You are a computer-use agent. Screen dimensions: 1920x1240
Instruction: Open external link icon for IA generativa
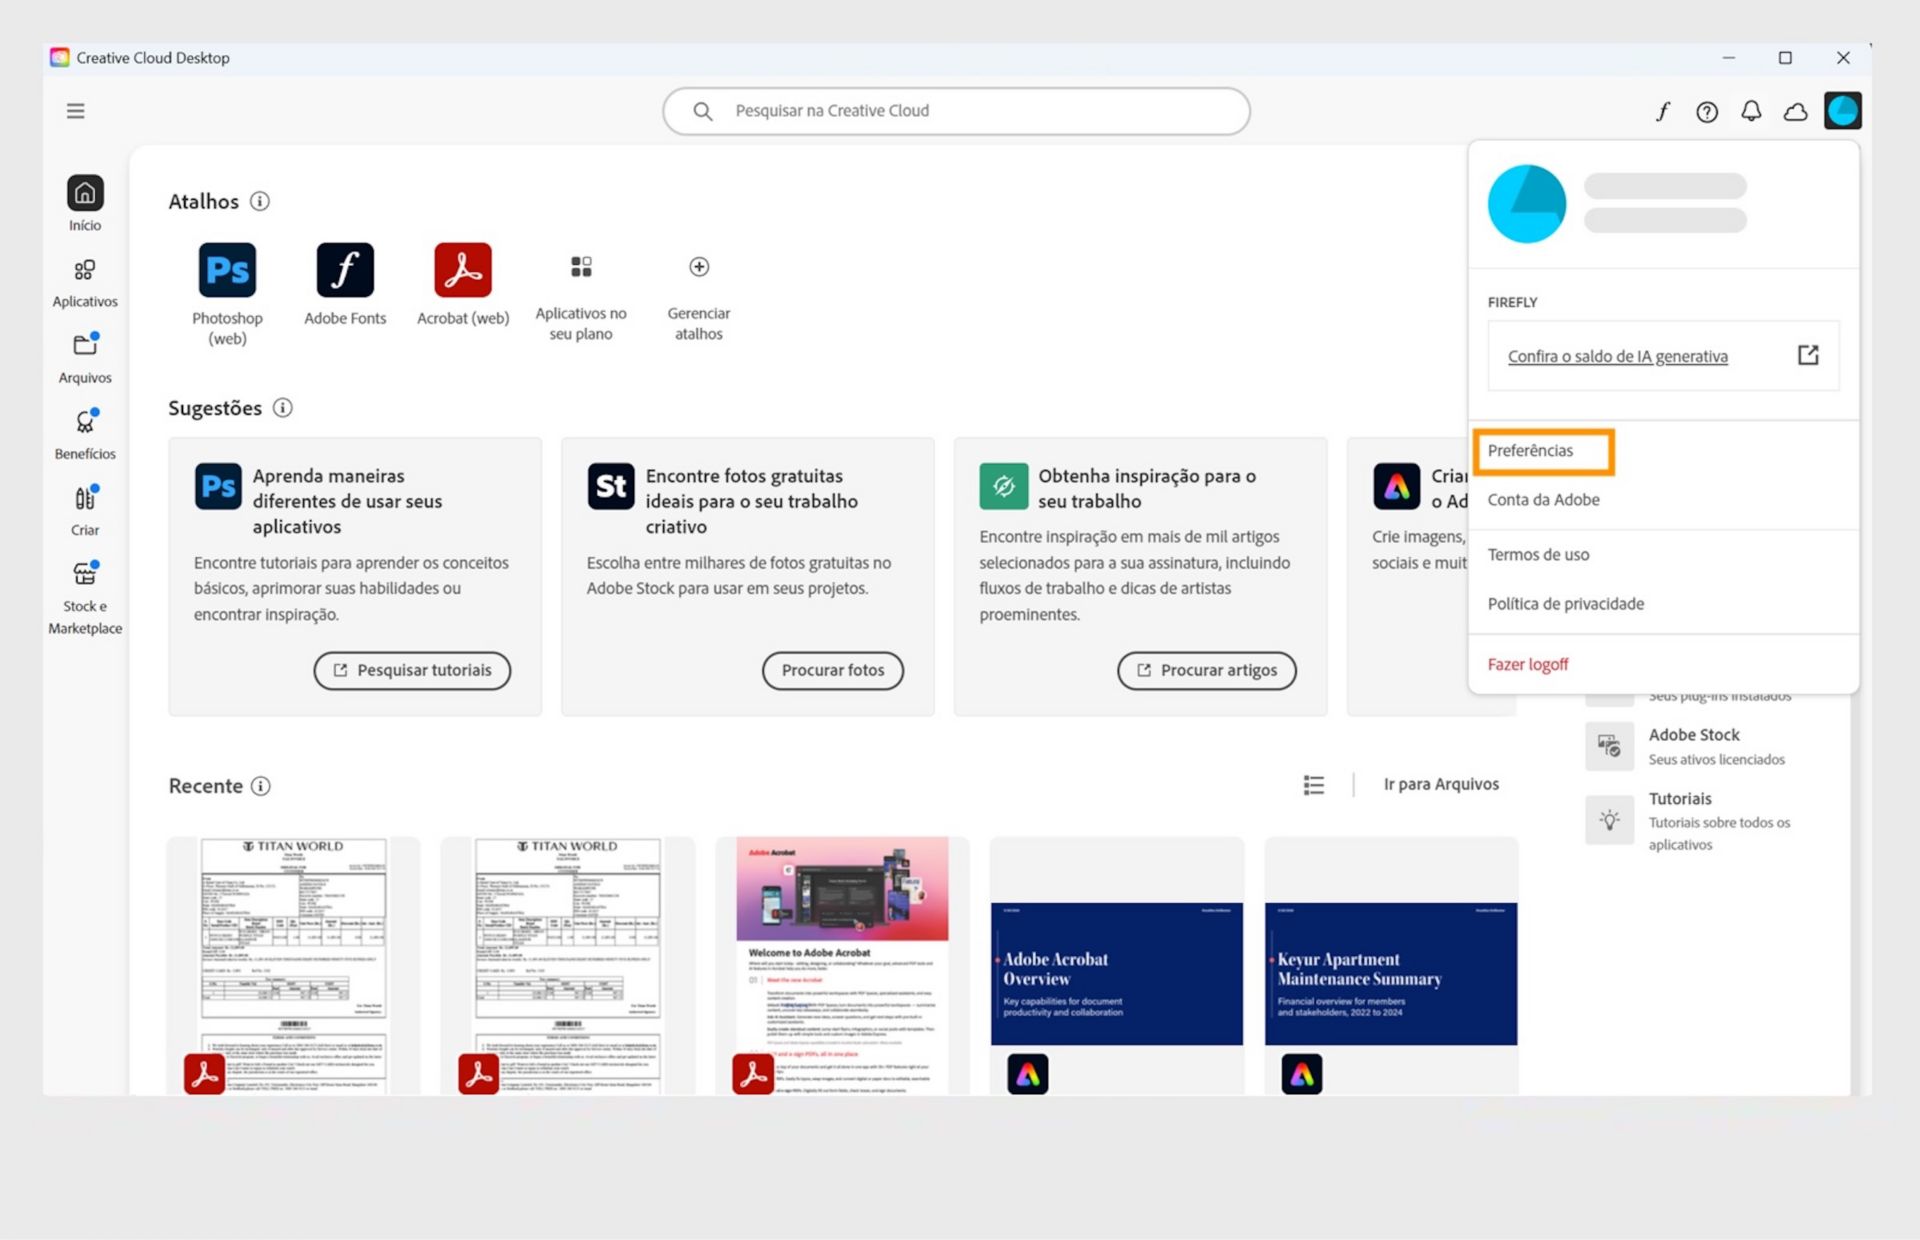[1808, 355]
